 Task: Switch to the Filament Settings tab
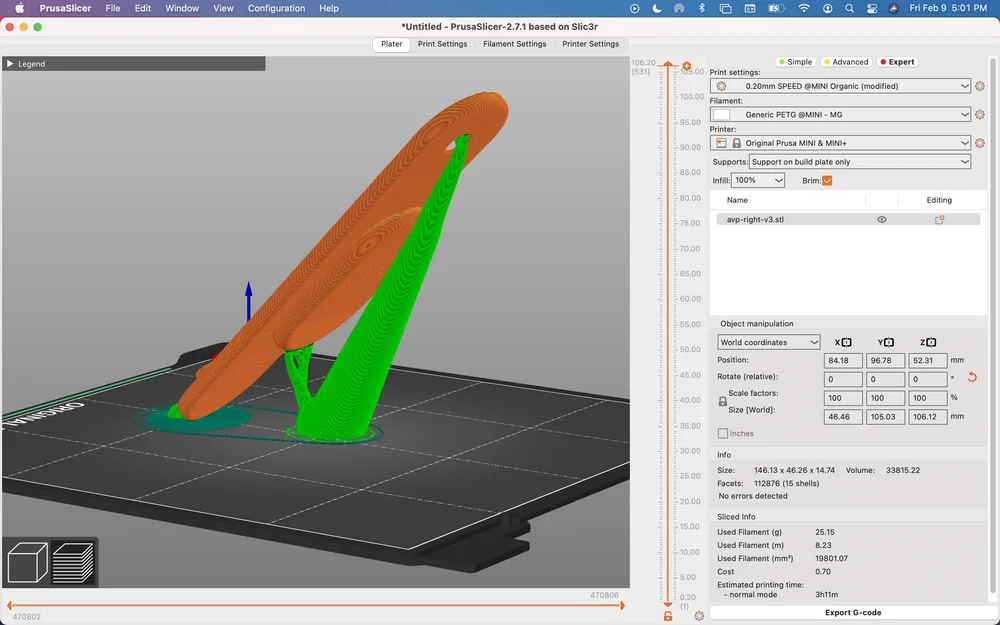point(515,44)
